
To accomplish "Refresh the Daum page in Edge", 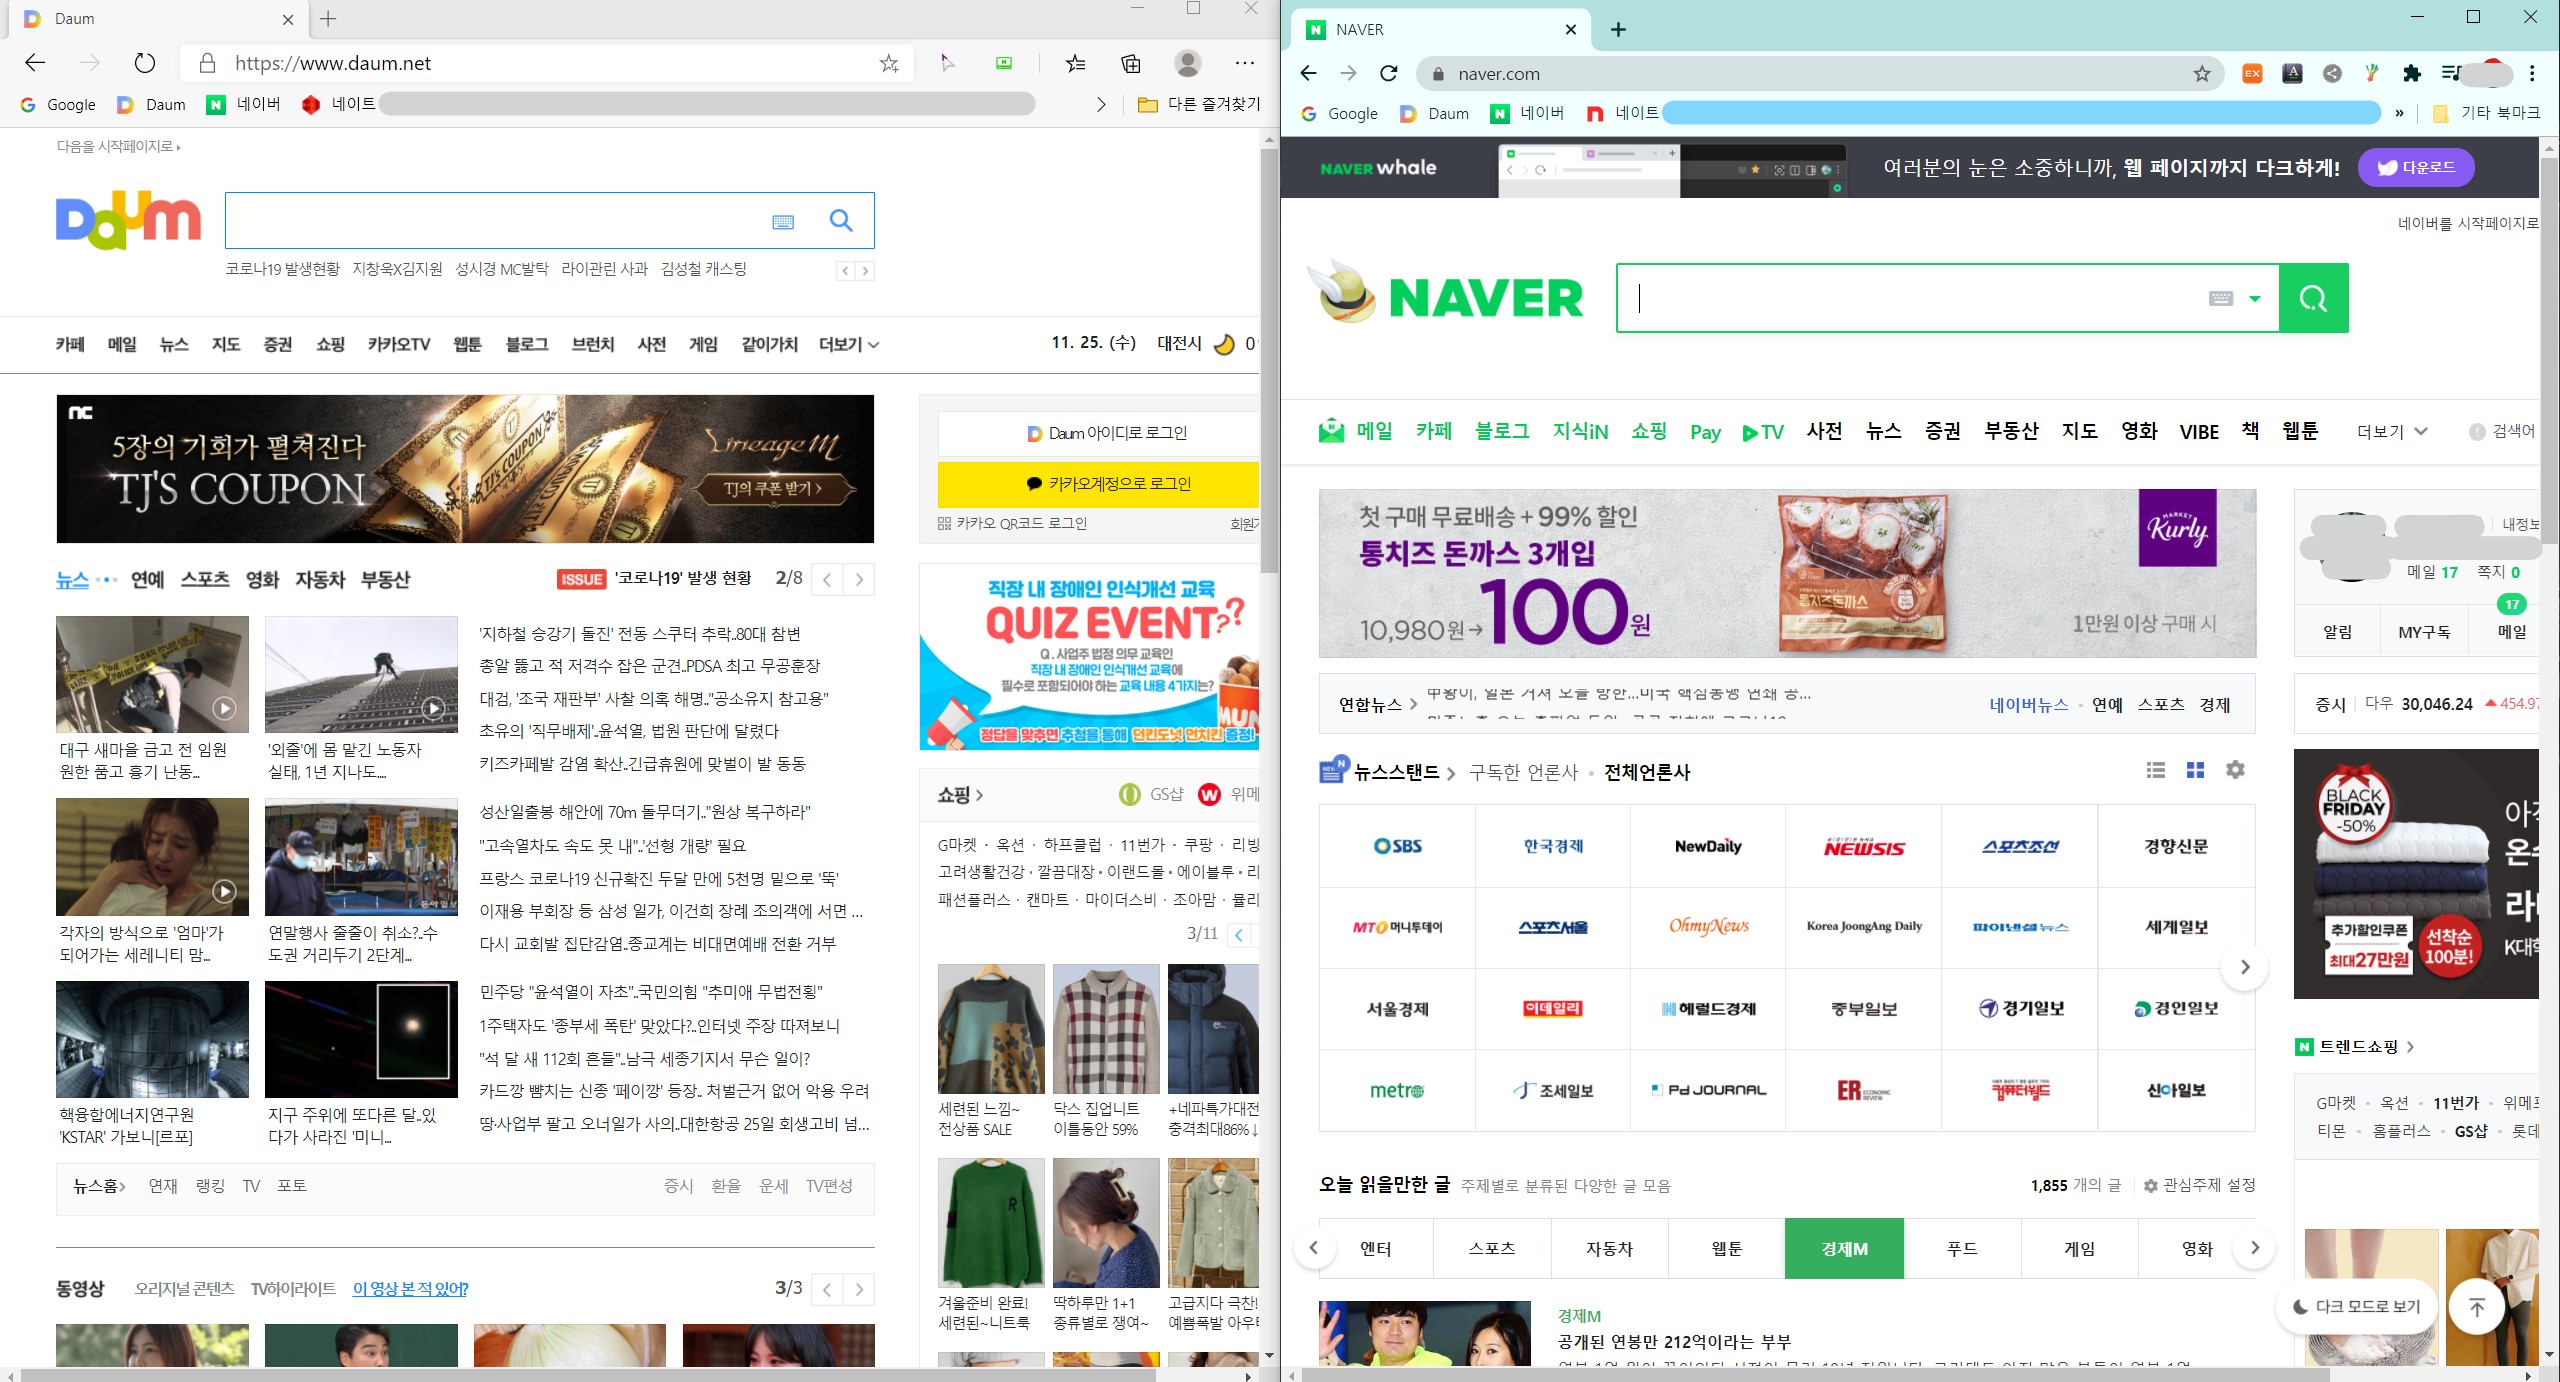I will [x=145, y=63].
